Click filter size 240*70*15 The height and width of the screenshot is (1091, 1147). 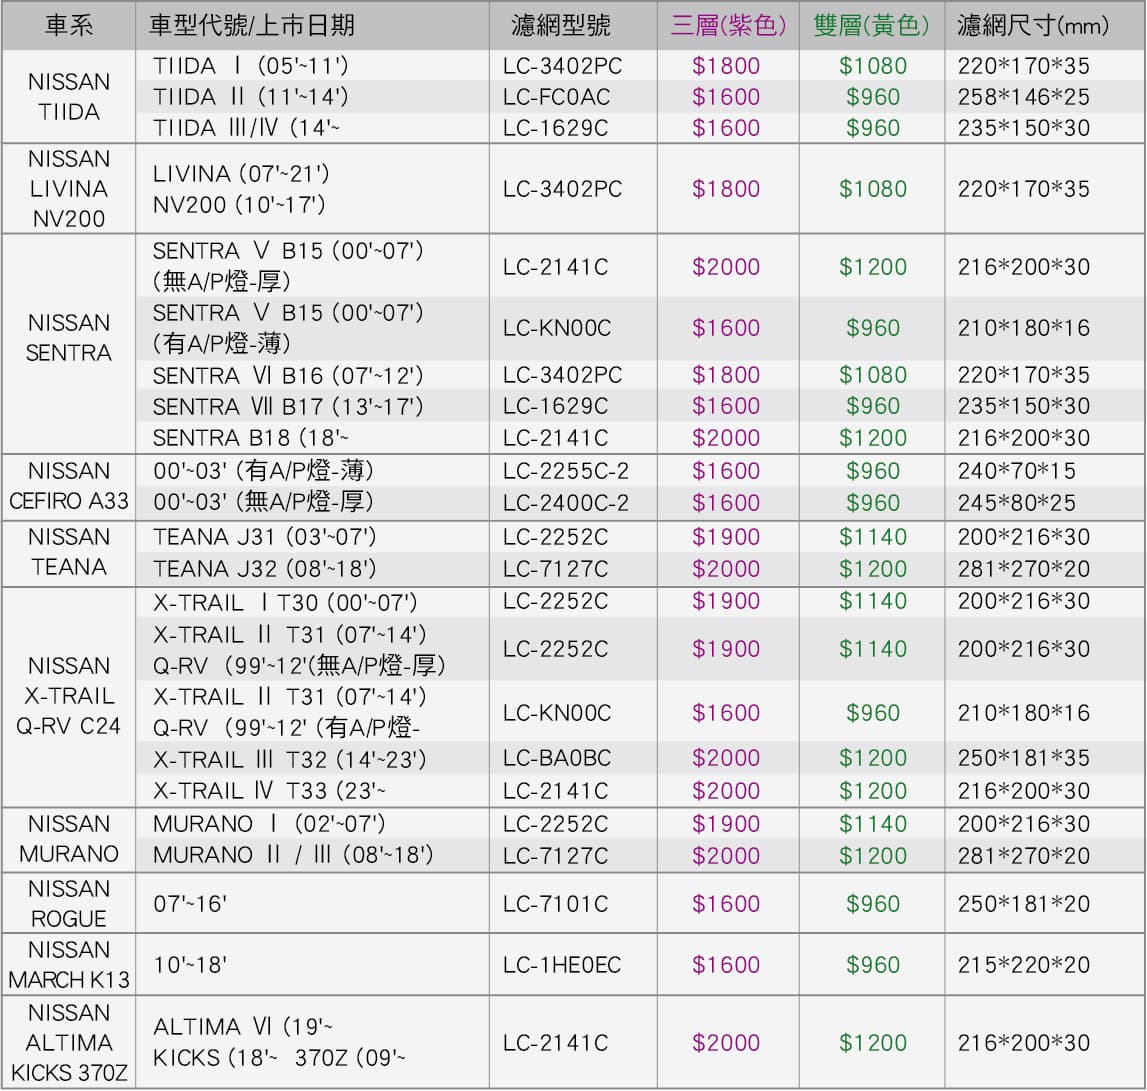click(1017, 471)
